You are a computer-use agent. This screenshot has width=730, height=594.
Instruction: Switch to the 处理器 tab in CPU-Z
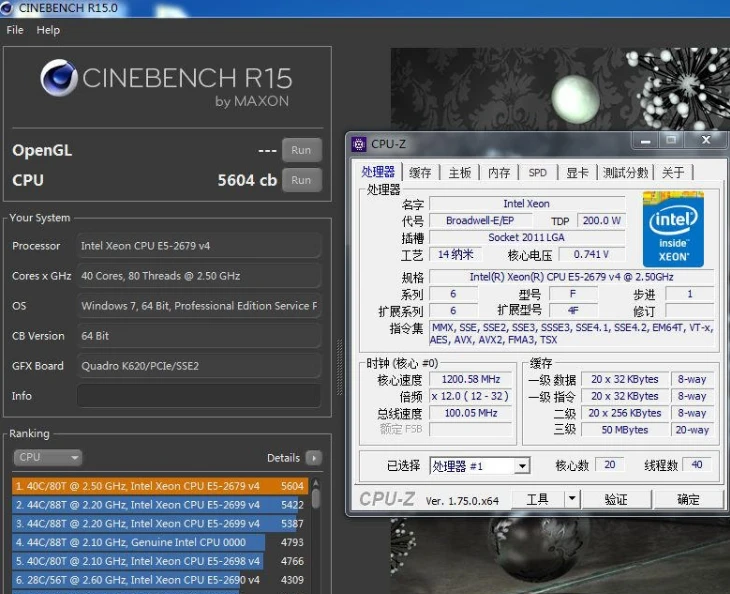click(x=378, y=172)
